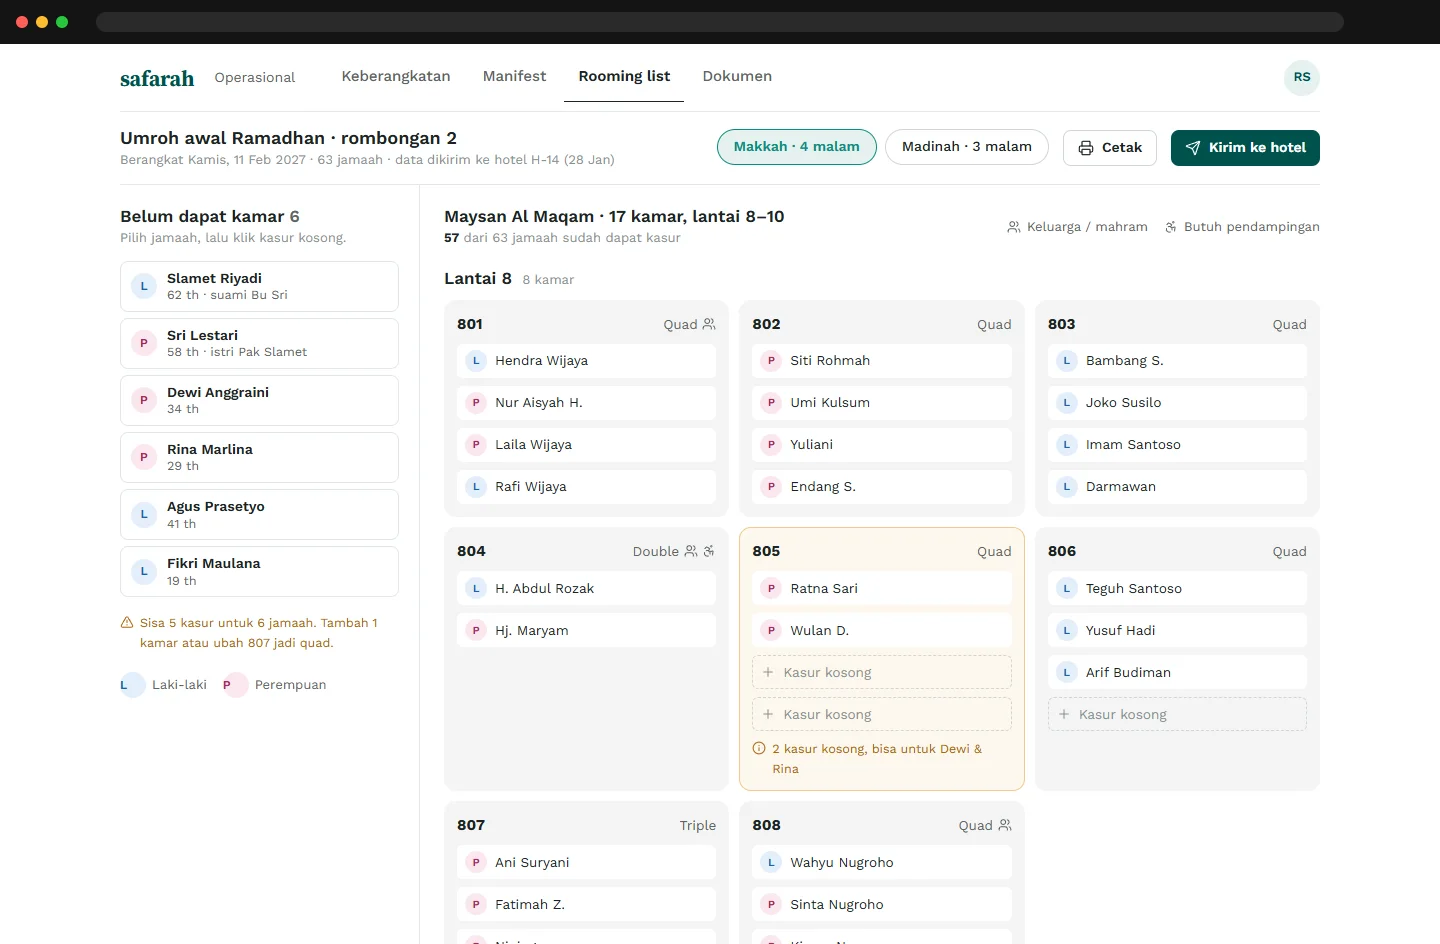1440x944 pixels.
Task: Select the Rooming list tab
Action: tap(624, 76)
